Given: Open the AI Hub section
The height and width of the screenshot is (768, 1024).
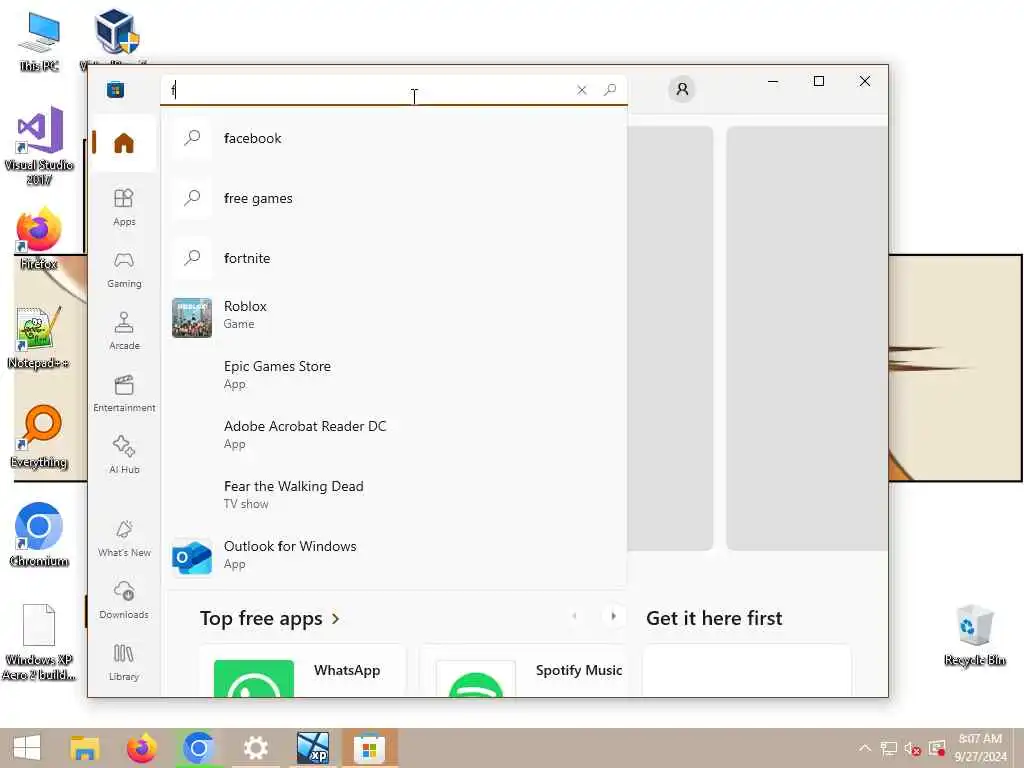Looking at the screenshot, I should tap(123, 455).
